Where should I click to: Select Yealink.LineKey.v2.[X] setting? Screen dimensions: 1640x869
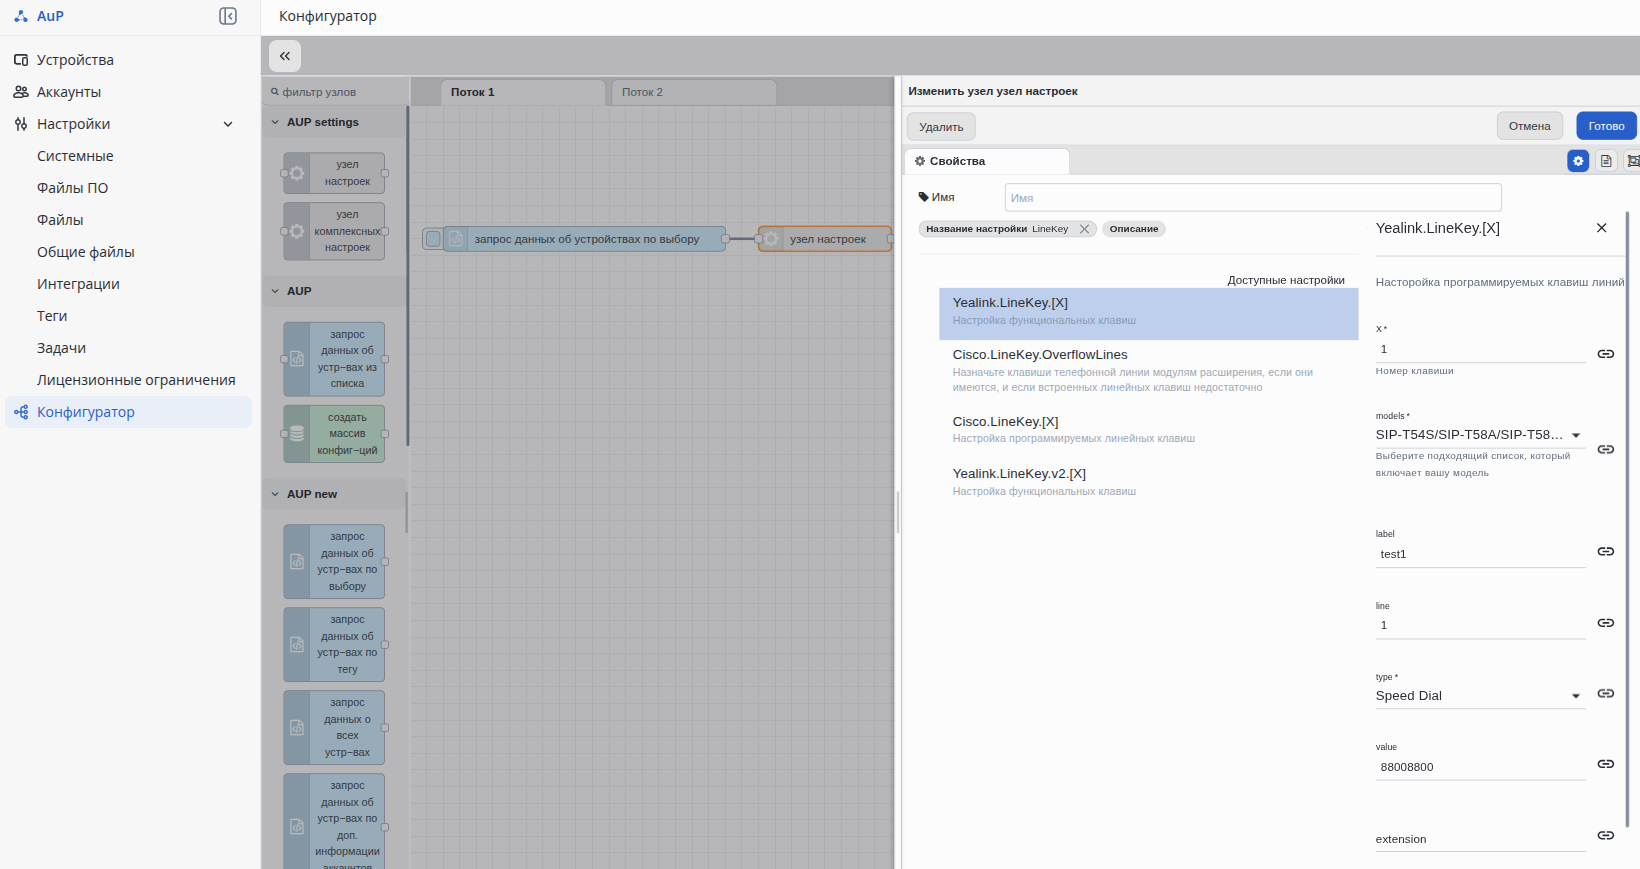click(1148, 484)
